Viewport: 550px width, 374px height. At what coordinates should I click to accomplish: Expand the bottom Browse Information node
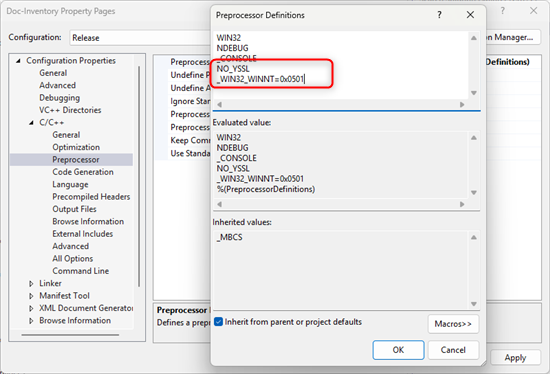[x=31, y=321]
